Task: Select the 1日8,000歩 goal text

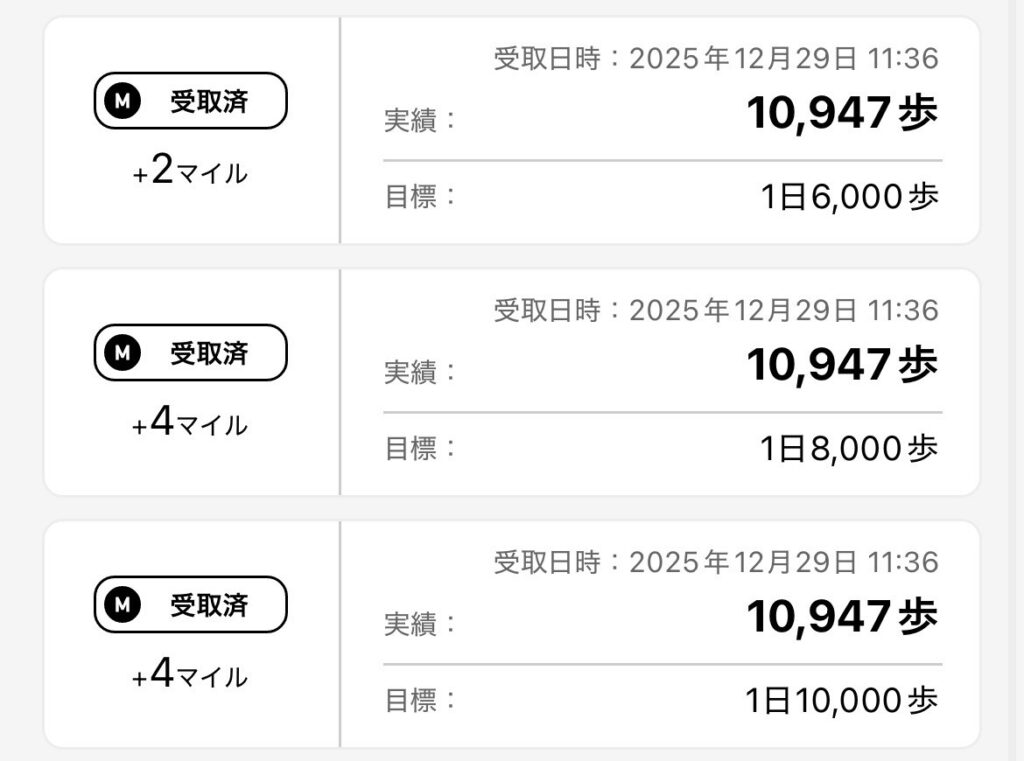Action: (849, 449)
